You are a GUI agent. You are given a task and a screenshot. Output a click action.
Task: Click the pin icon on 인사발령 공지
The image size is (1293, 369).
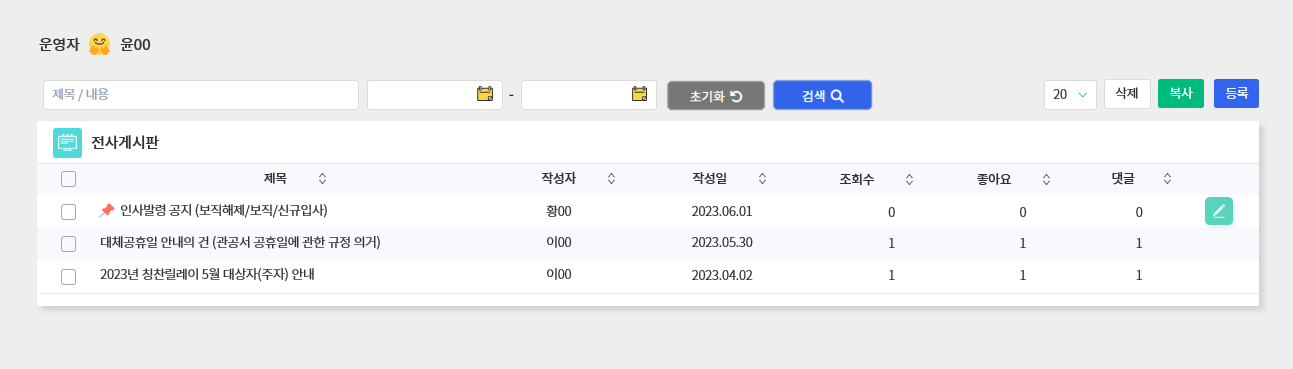tap(107, 211)
